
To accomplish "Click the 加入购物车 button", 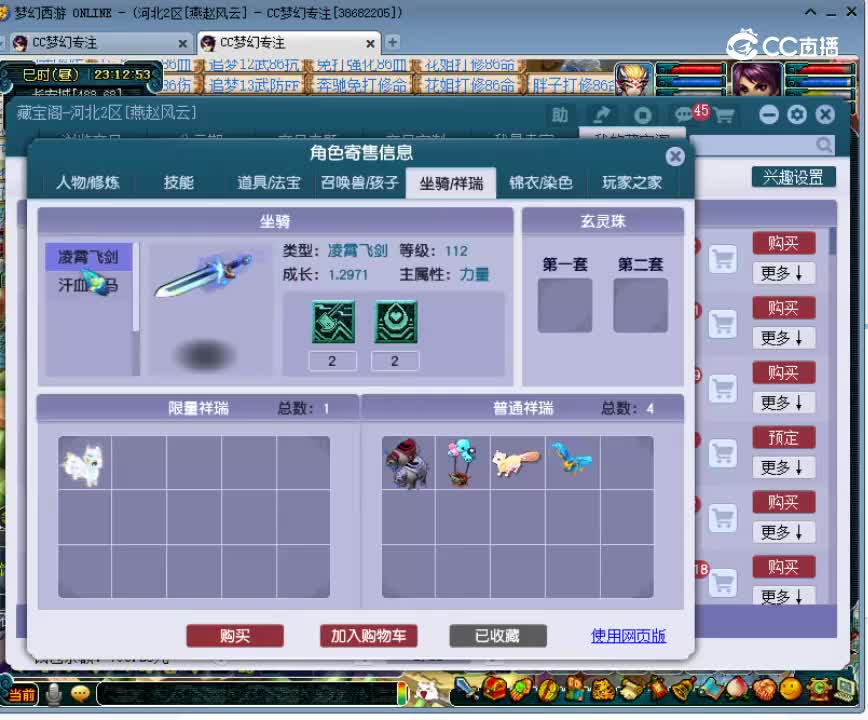I will [x=368, y=635].
